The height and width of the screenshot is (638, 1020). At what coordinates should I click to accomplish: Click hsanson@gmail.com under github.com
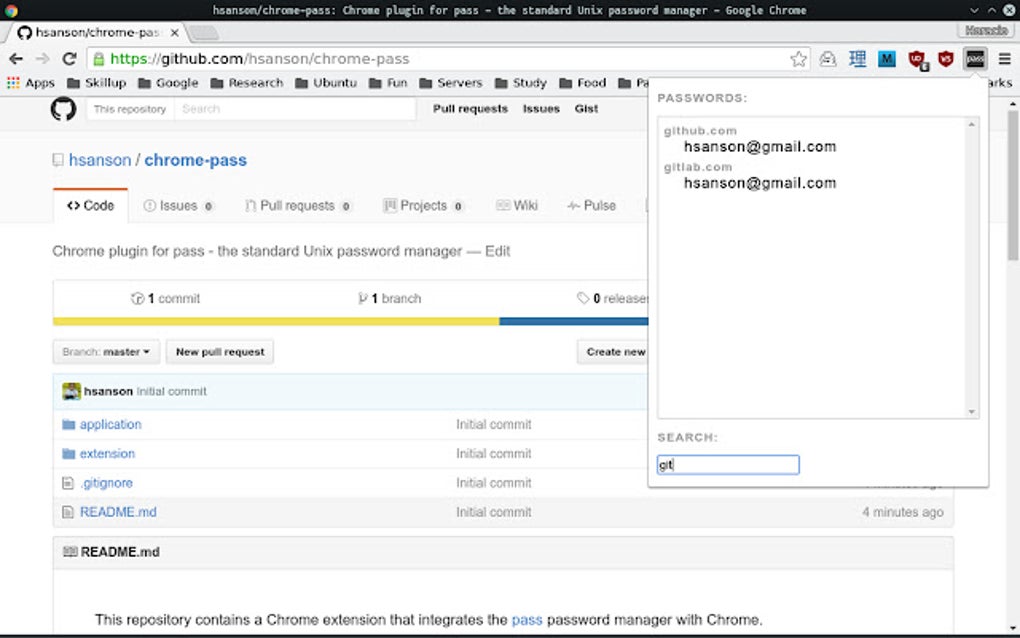(x=759, y=146)
